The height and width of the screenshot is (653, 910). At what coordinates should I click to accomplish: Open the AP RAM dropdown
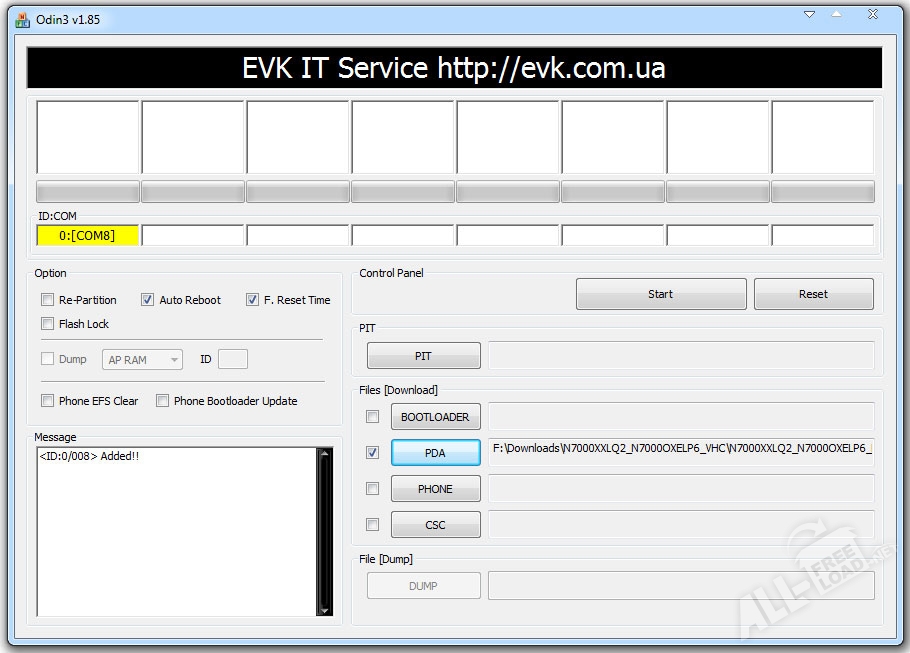[144, 359]
